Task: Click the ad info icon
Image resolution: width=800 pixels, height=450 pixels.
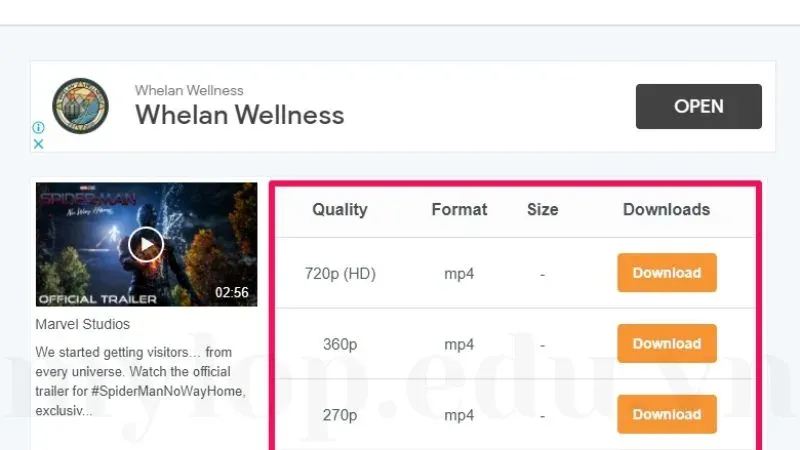Action: pos(38,128)
